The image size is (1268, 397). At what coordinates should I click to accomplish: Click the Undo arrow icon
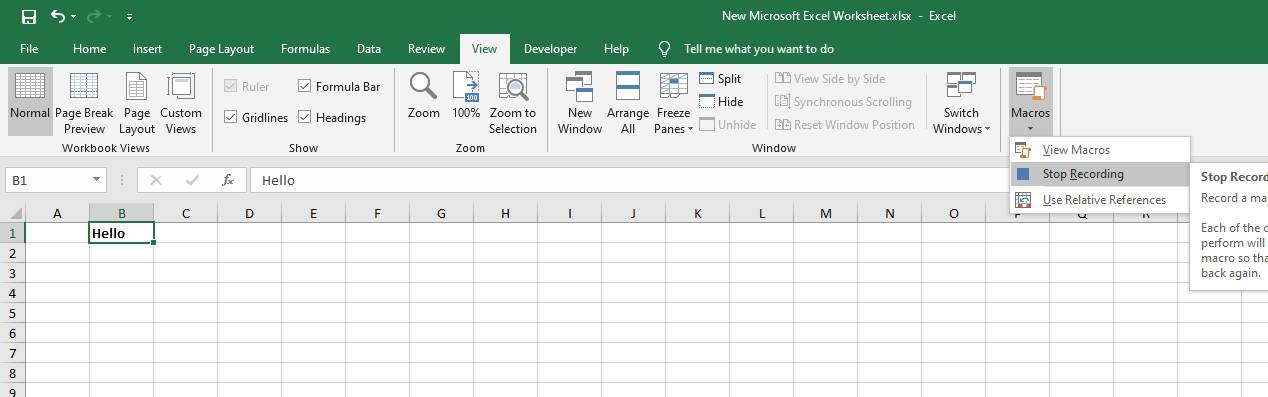pyautogui.click(x=58, y=16)
